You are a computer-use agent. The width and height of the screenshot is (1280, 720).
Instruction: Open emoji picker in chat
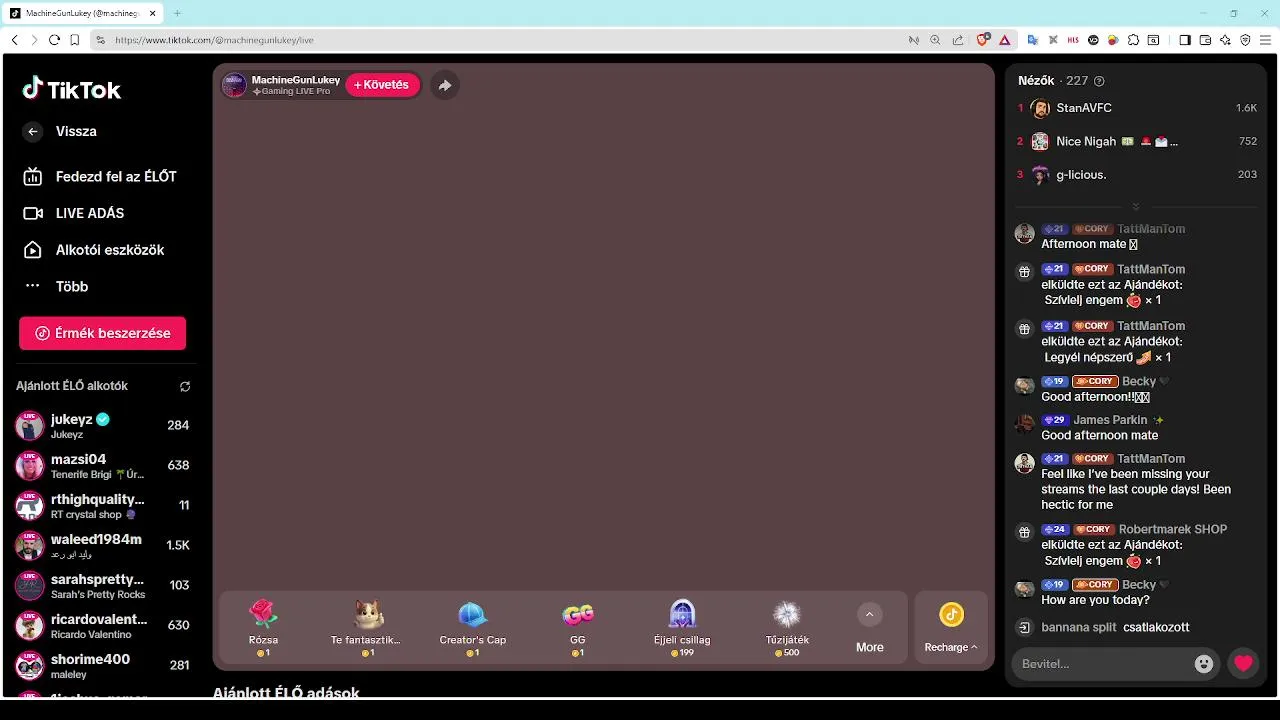(x=1204, y=664)
